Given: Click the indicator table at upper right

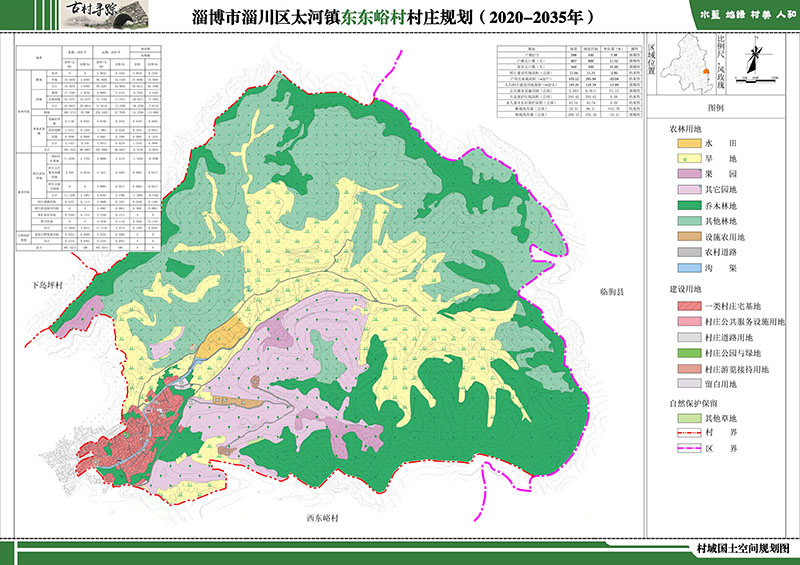Looking at the screenshot, I should tap(569, 82).
